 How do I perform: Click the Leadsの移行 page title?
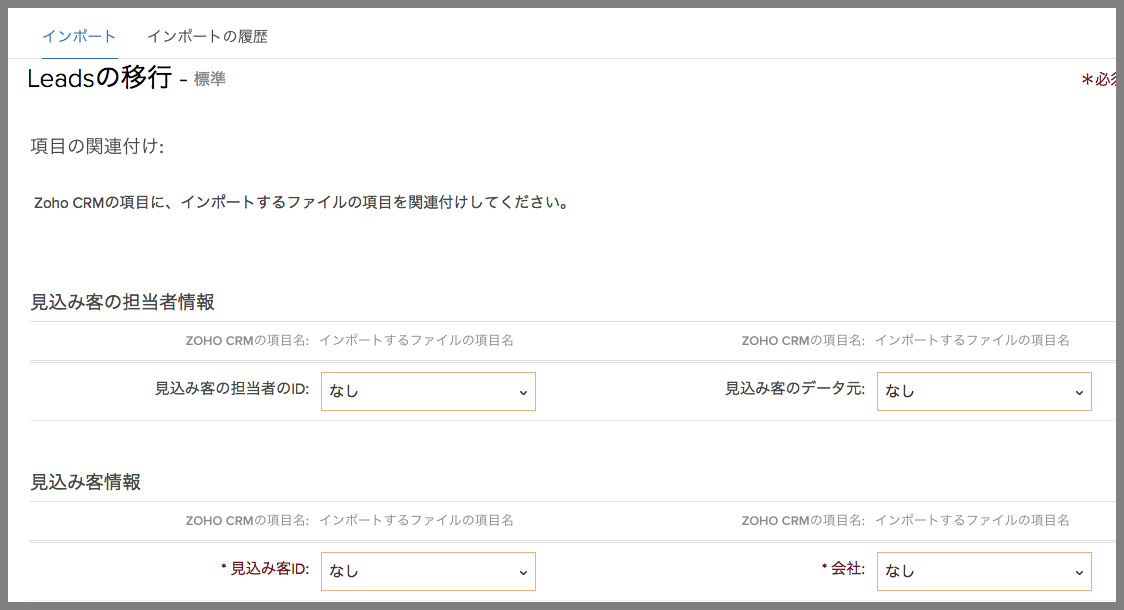coord(99,78)
